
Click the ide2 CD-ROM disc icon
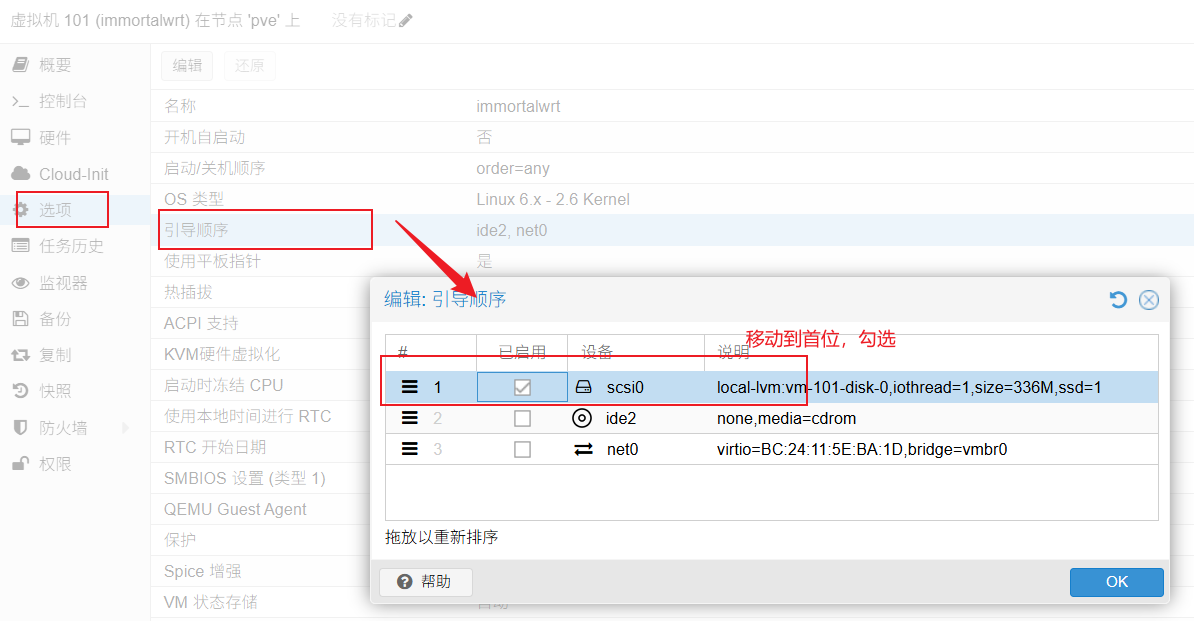[x=582, y=418]
